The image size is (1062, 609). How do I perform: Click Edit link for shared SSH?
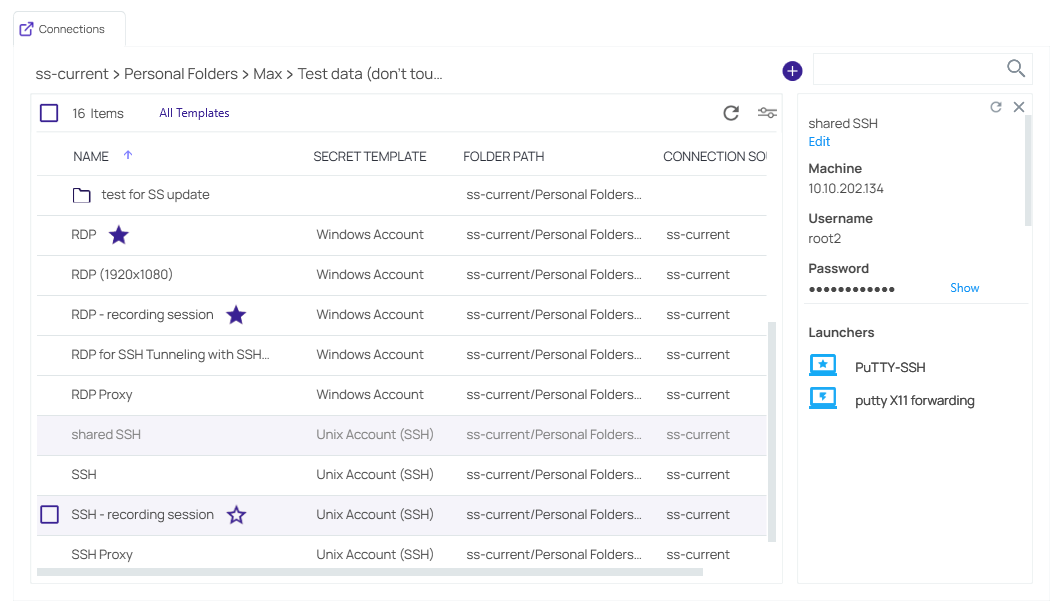(x=819, y=142)
